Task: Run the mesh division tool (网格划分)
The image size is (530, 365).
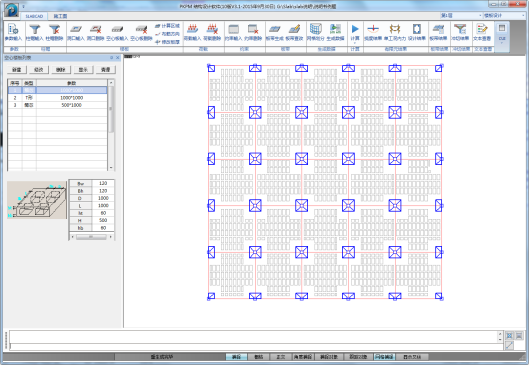Action: click(315, 32)
